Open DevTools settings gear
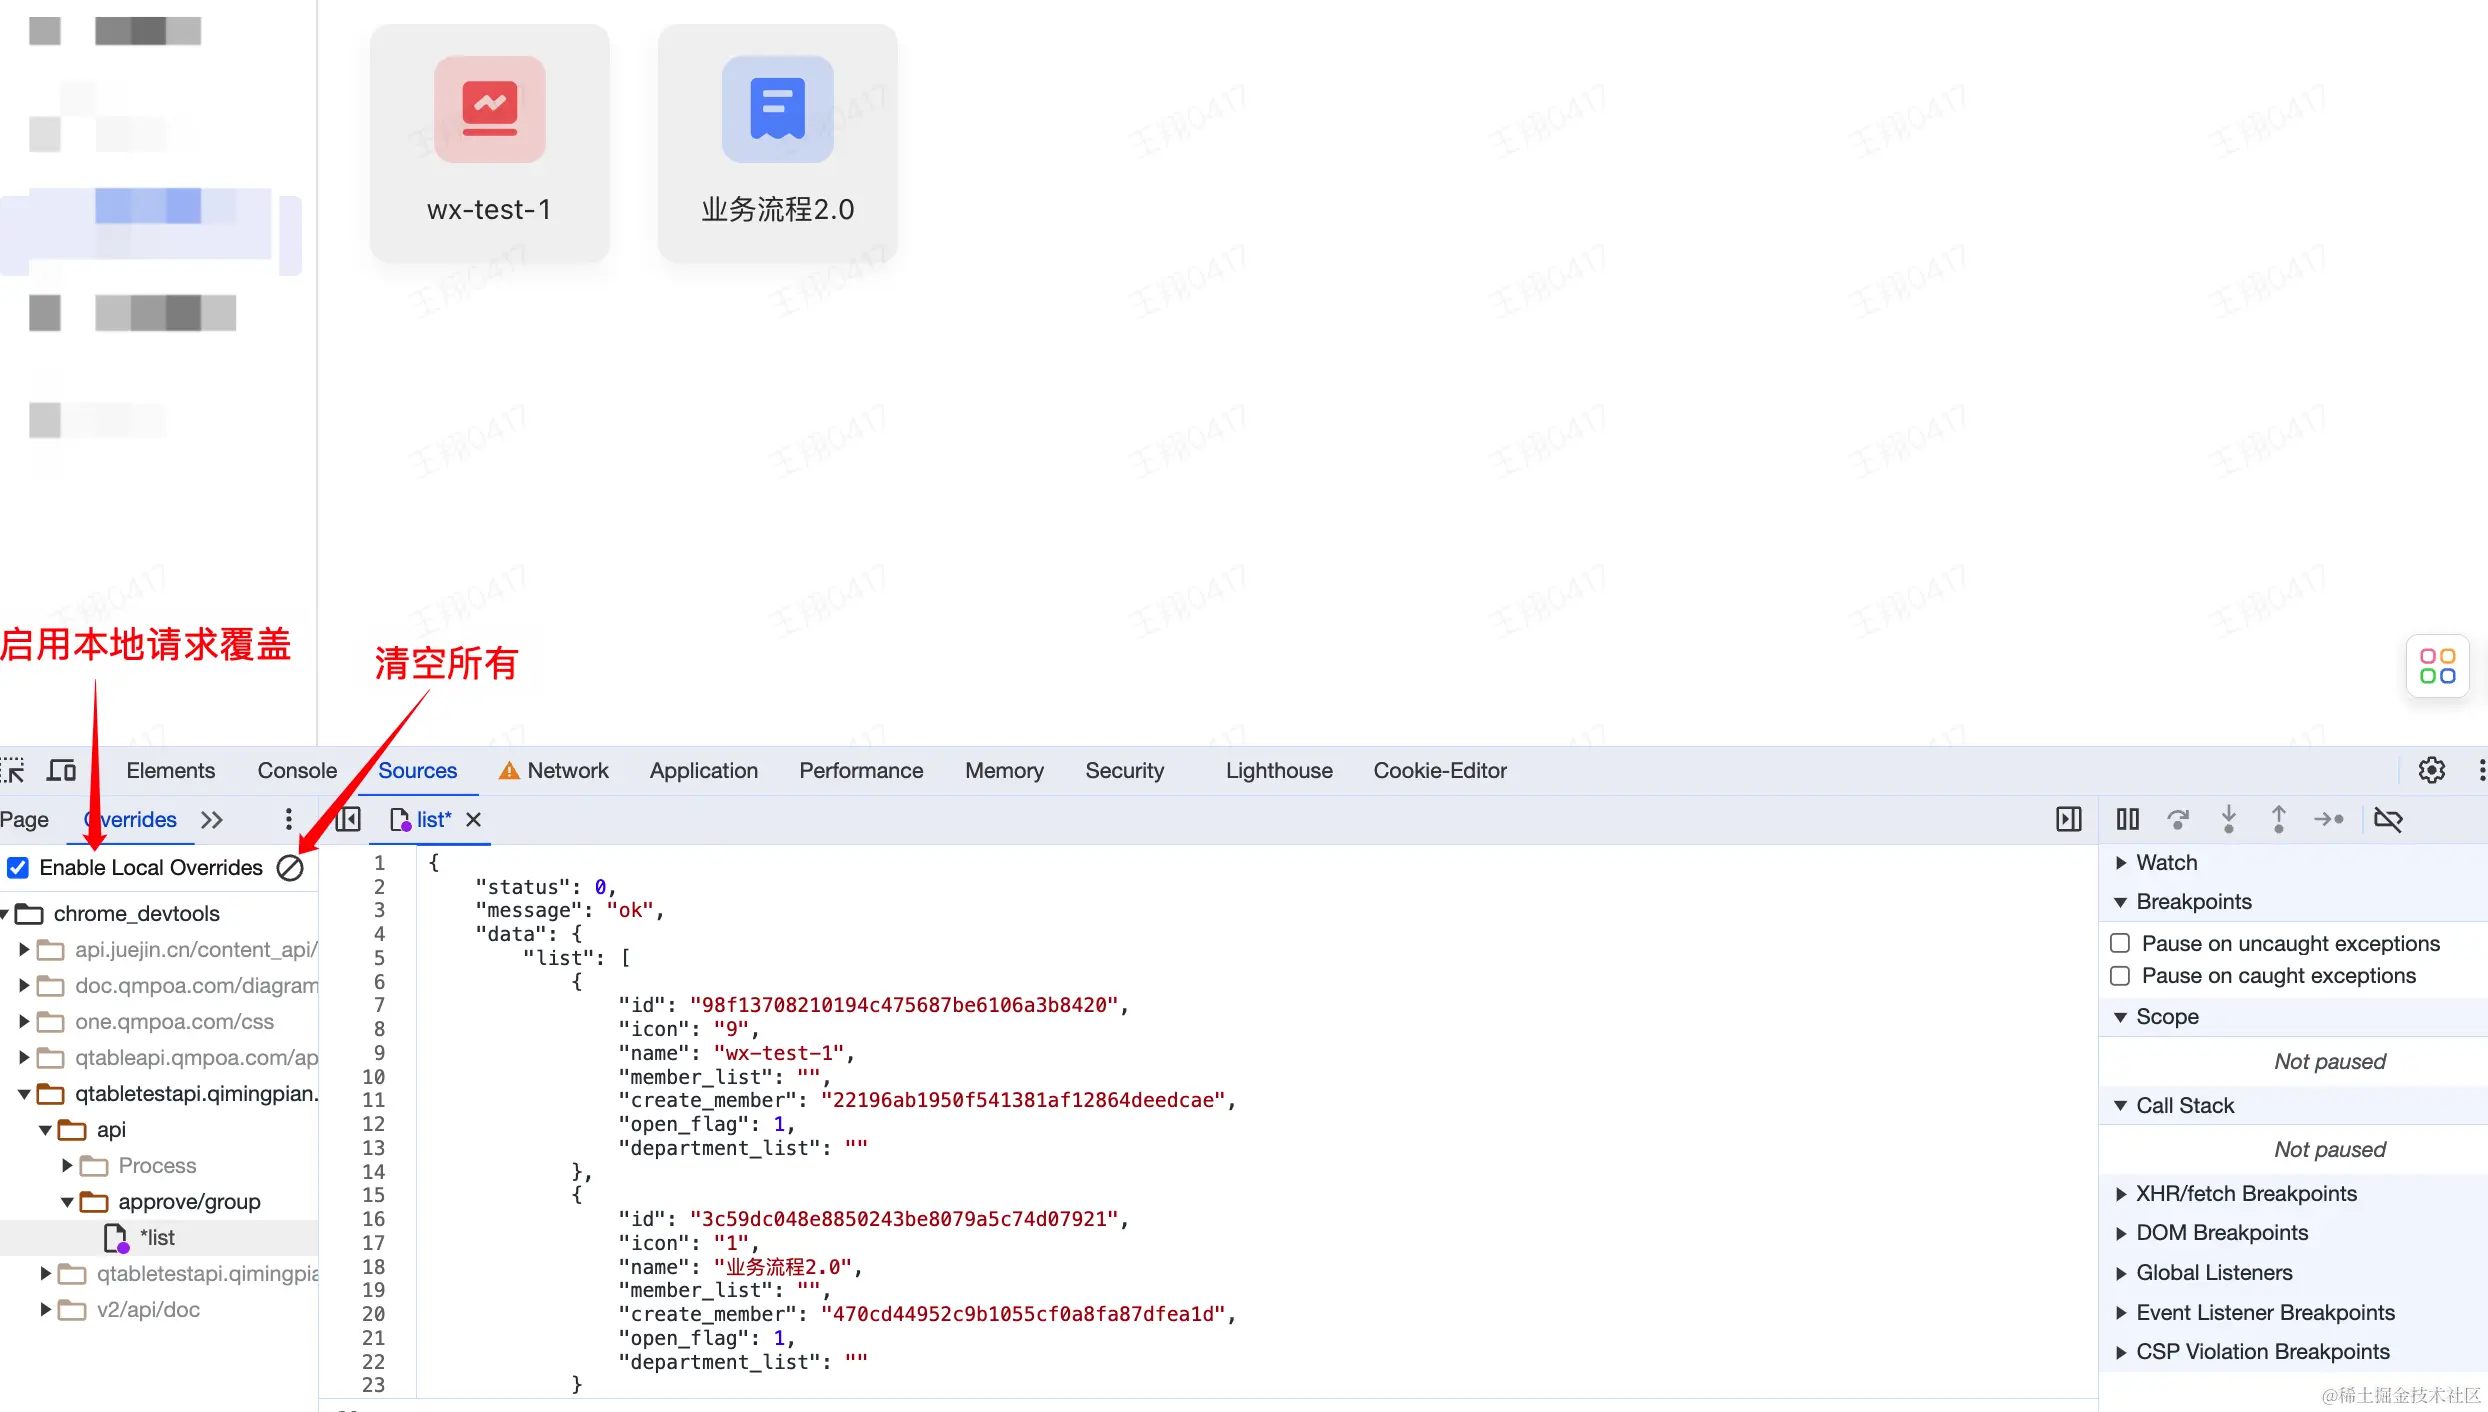This screenshot has height=1412, width=2488. coord(2431,770)
